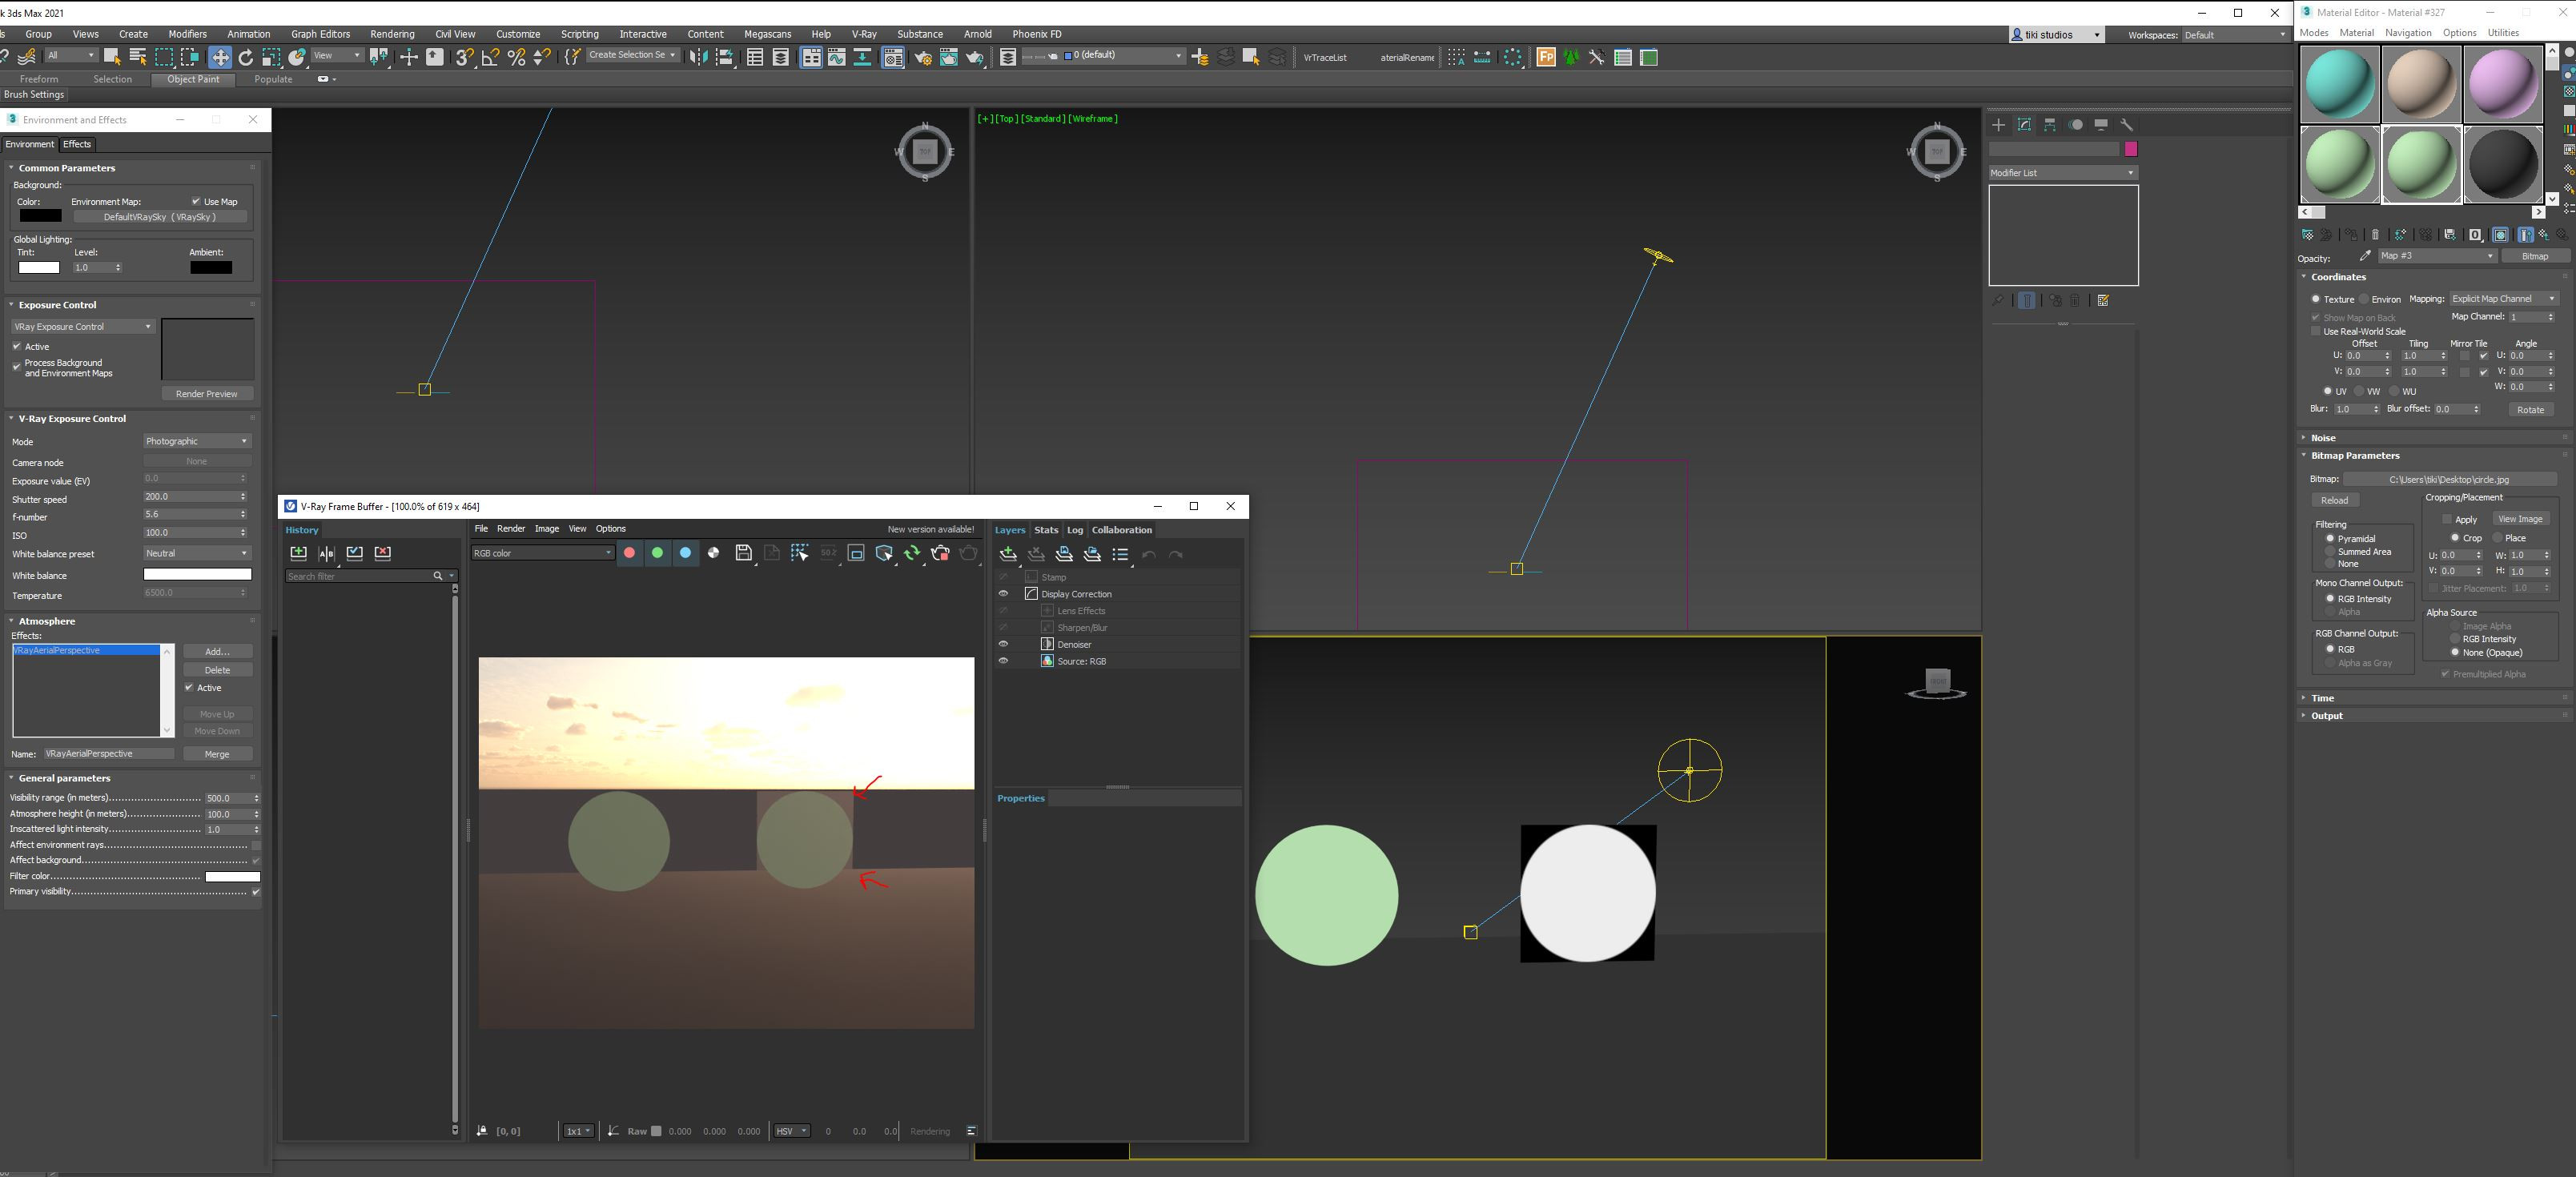Toggle visibility of Display Correction layer
This screenshot has height=1177, width=2576.
1003,594
